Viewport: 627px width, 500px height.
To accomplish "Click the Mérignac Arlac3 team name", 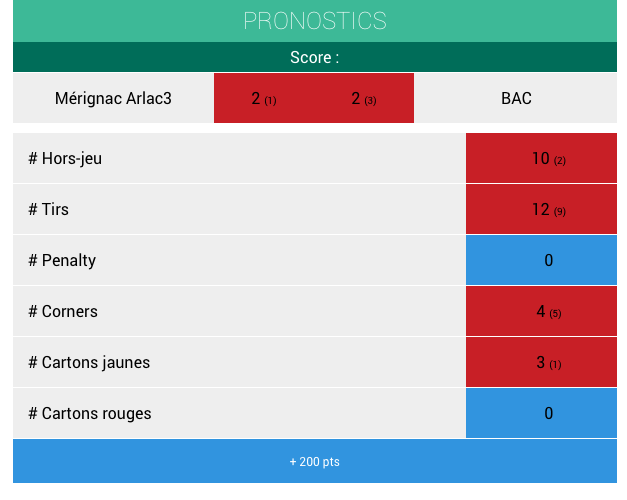I will tap(113, 98).
